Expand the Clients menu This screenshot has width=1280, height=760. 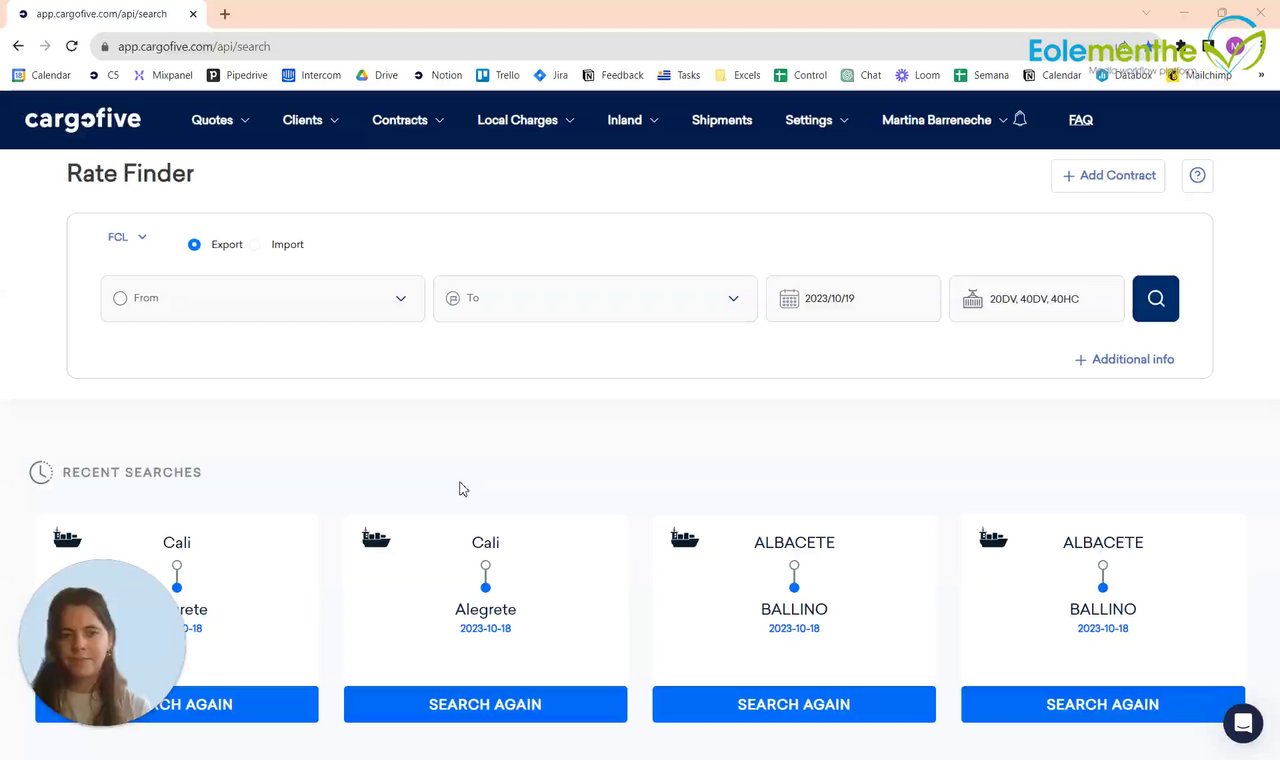pyautogui.click(x=310, y=119)
